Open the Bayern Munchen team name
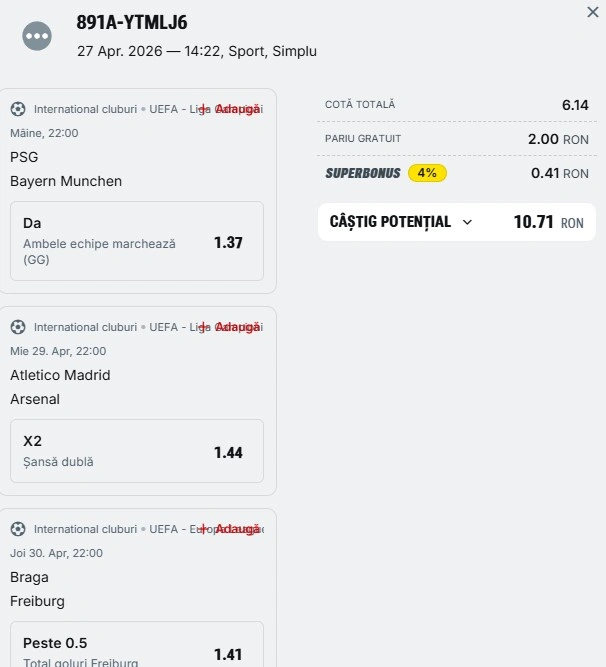 pos(66,181)
